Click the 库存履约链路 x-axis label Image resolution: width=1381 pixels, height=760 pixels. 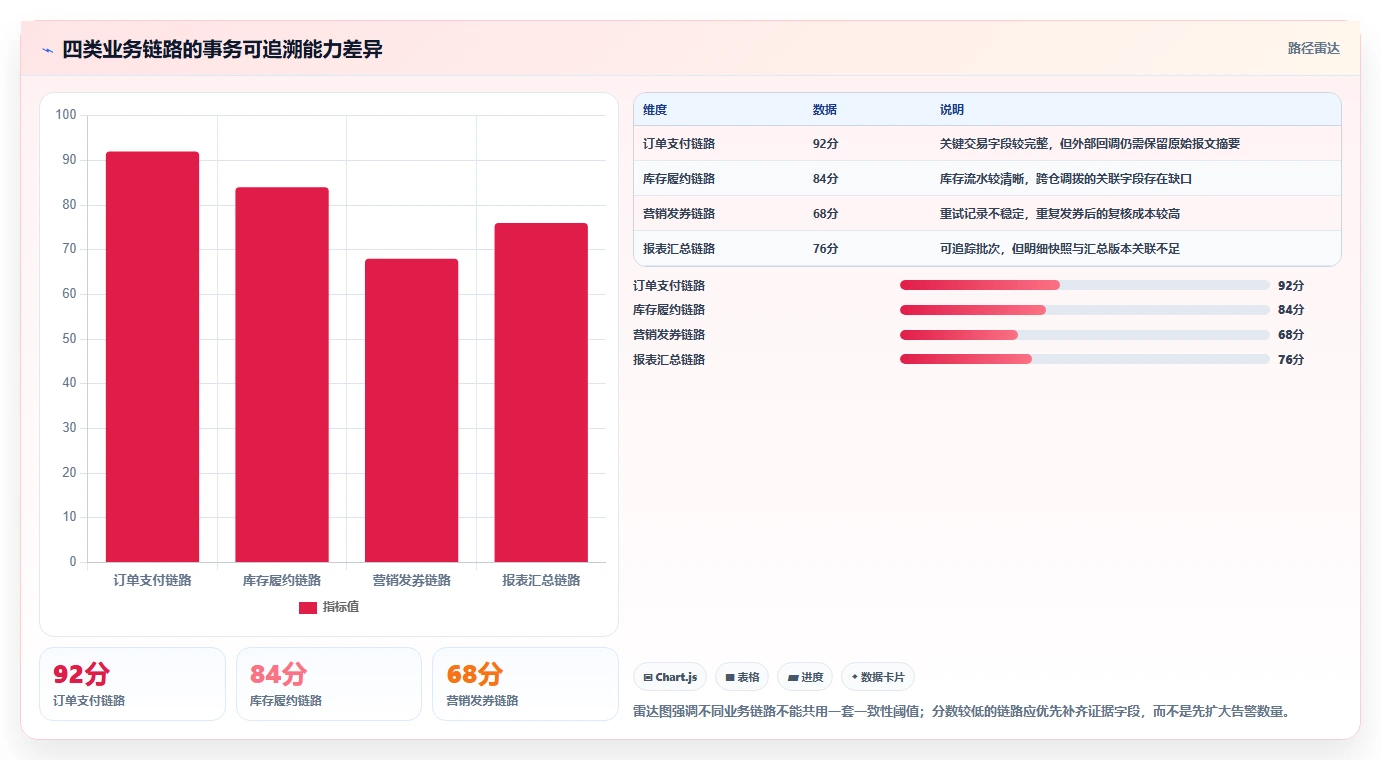point(282,580)
